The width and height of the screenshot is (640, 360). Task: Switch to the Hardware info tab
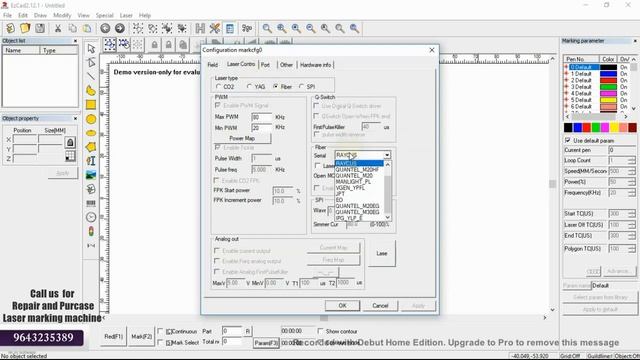coord(316,65)
